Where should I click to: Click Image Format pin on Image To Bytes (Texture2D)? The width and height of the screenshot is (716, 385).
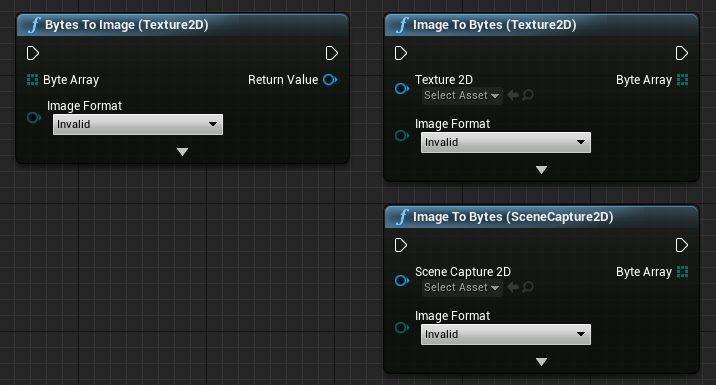[402, 136]
